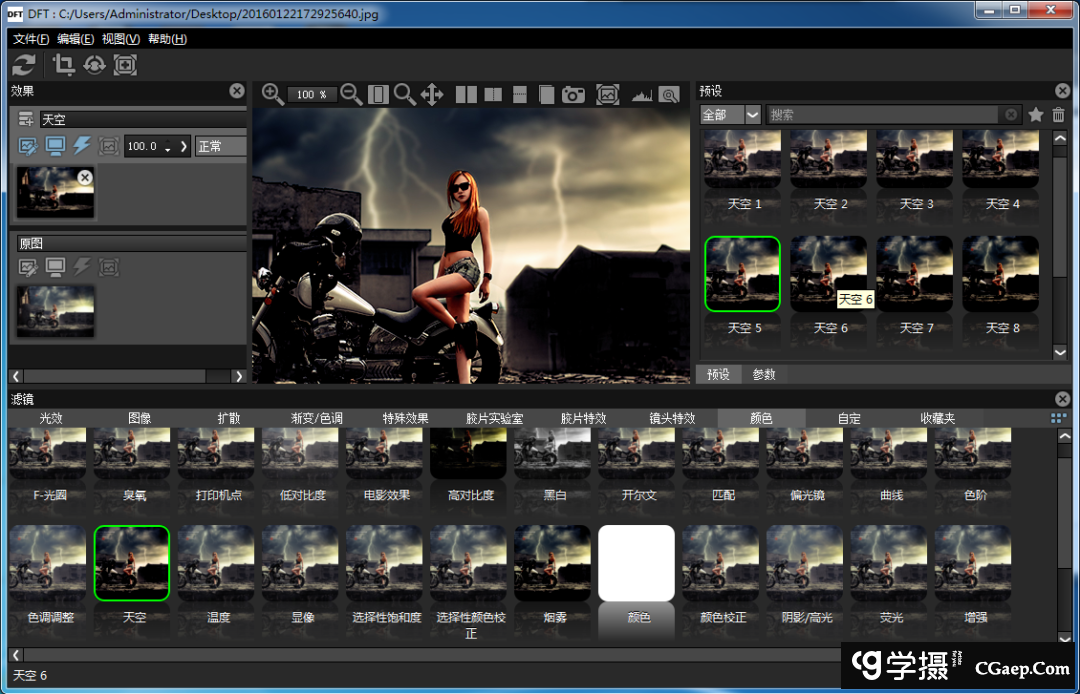The height and width of the screenshot is (694, 1080).
Task: Open the 正常 blend mode selector
Action: pos(220,146)
